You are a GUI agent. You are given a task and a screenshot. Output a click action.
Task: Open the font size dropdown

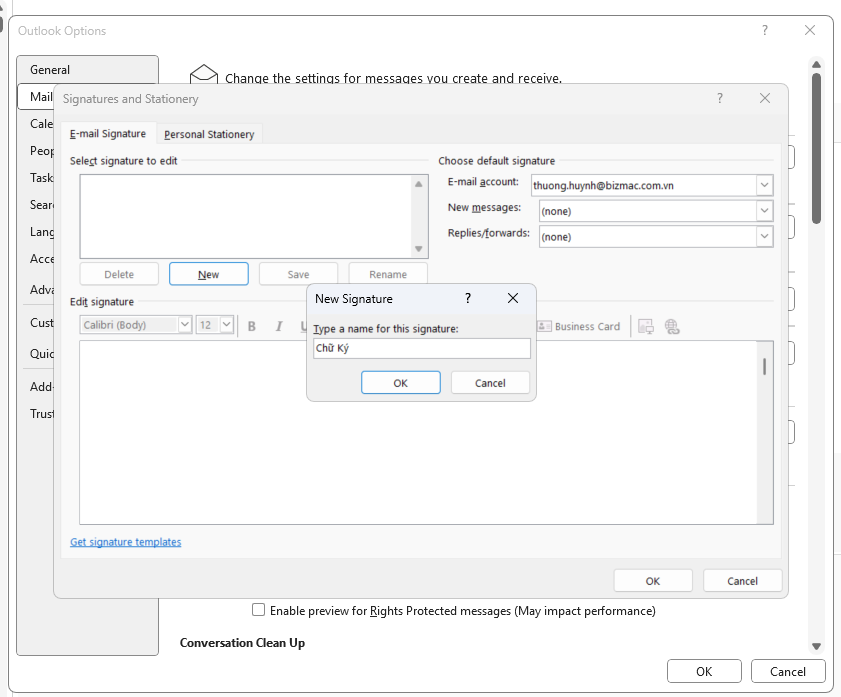[x=226, y=325]
